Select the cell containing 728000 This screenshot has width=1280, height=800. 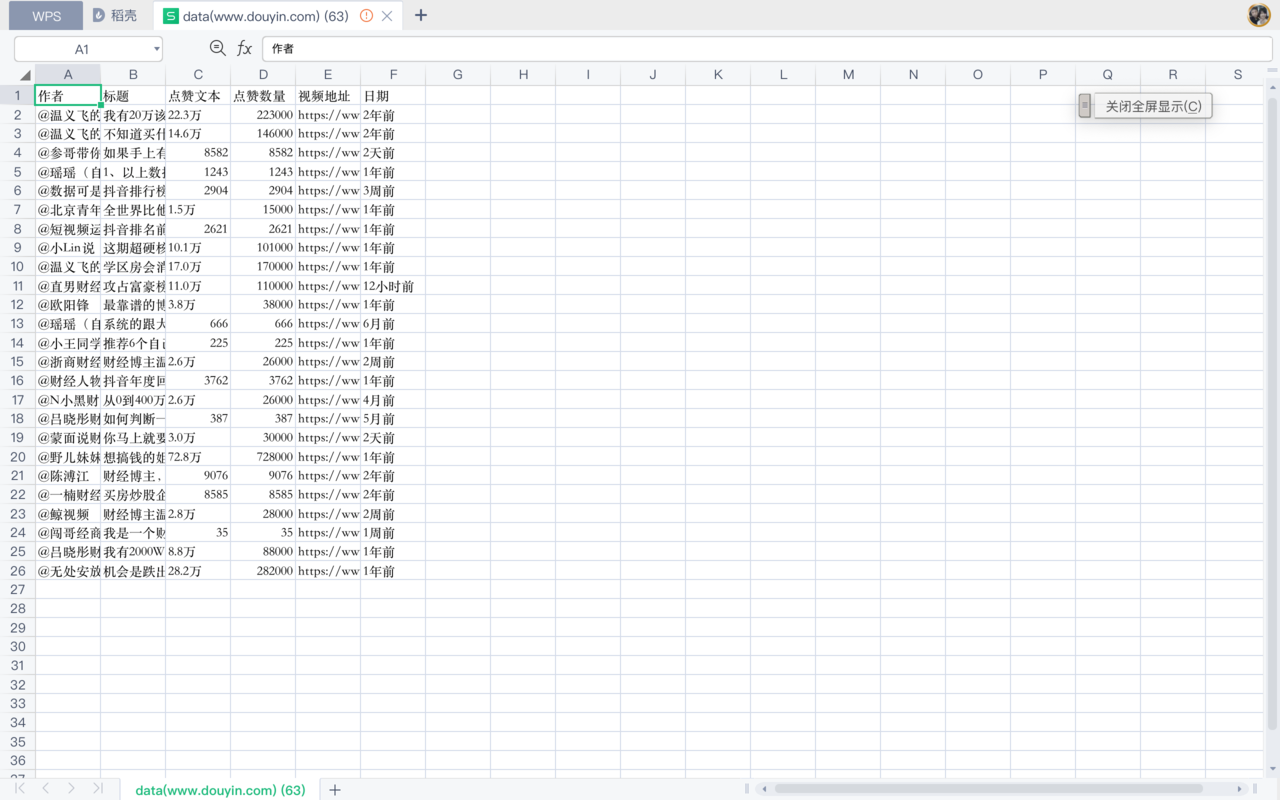(x=263, y=457)
